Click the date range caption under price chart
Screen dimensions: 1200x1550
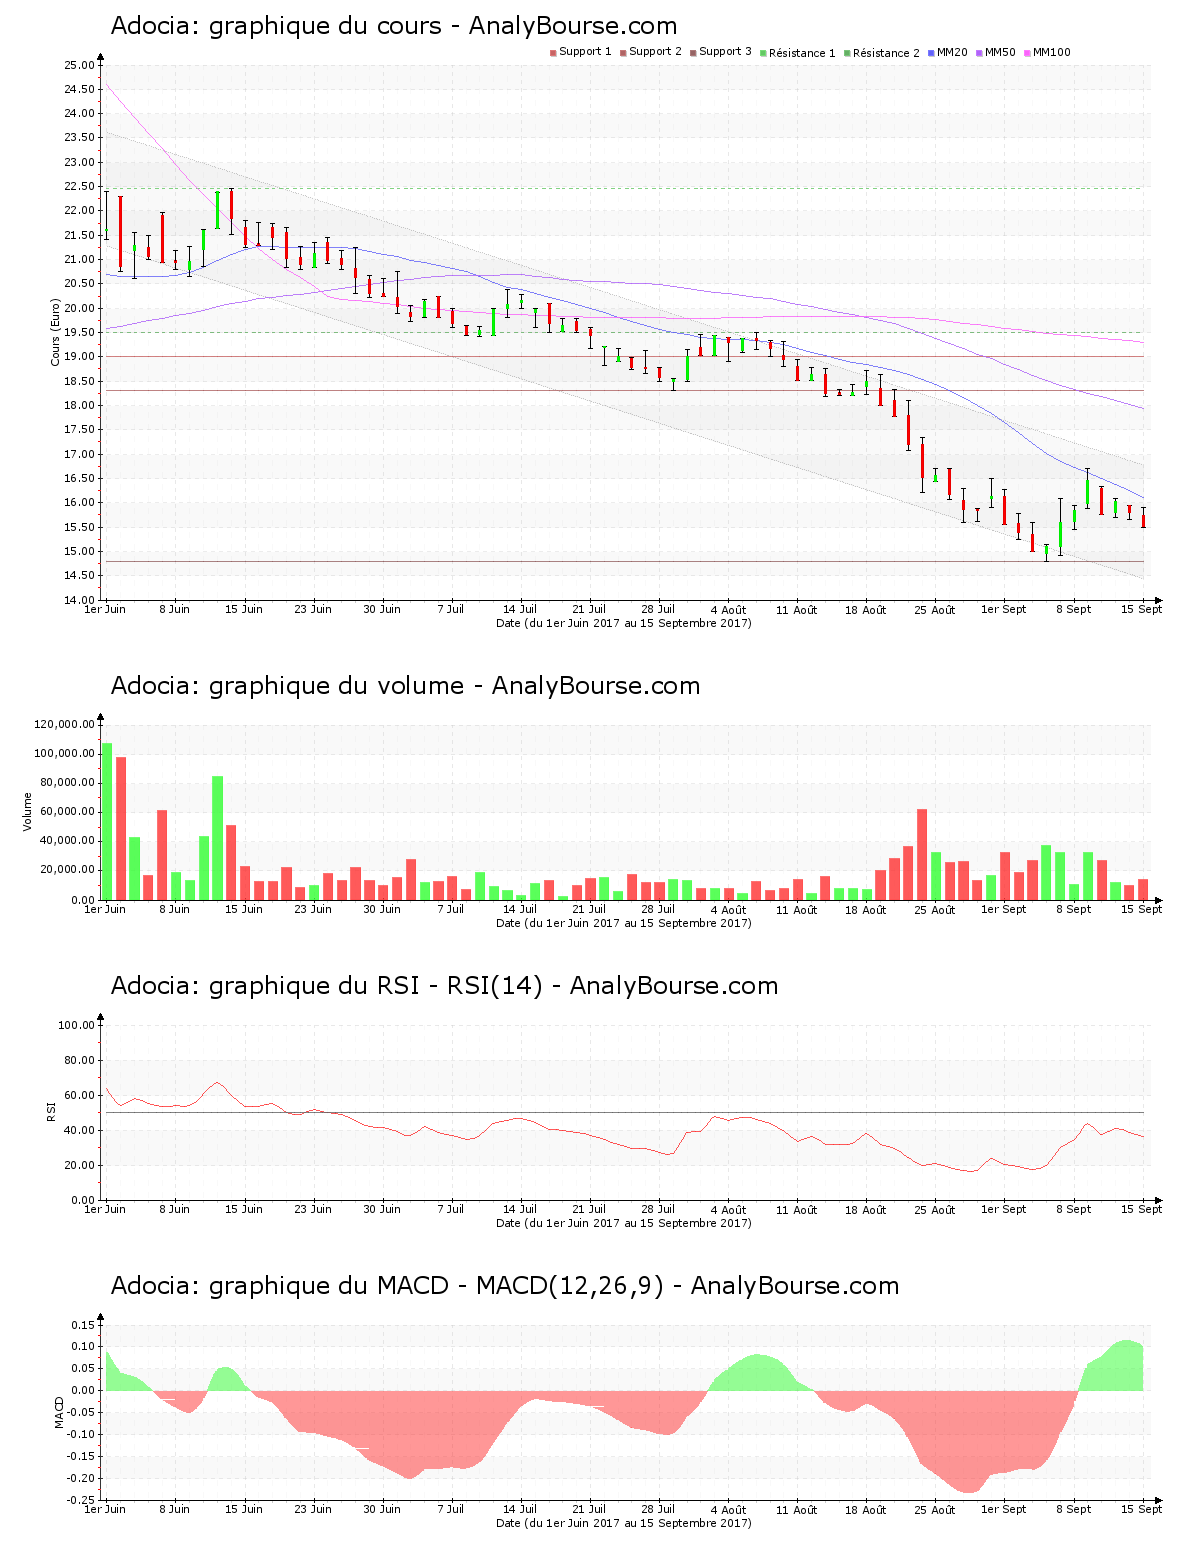coord(624,623)
